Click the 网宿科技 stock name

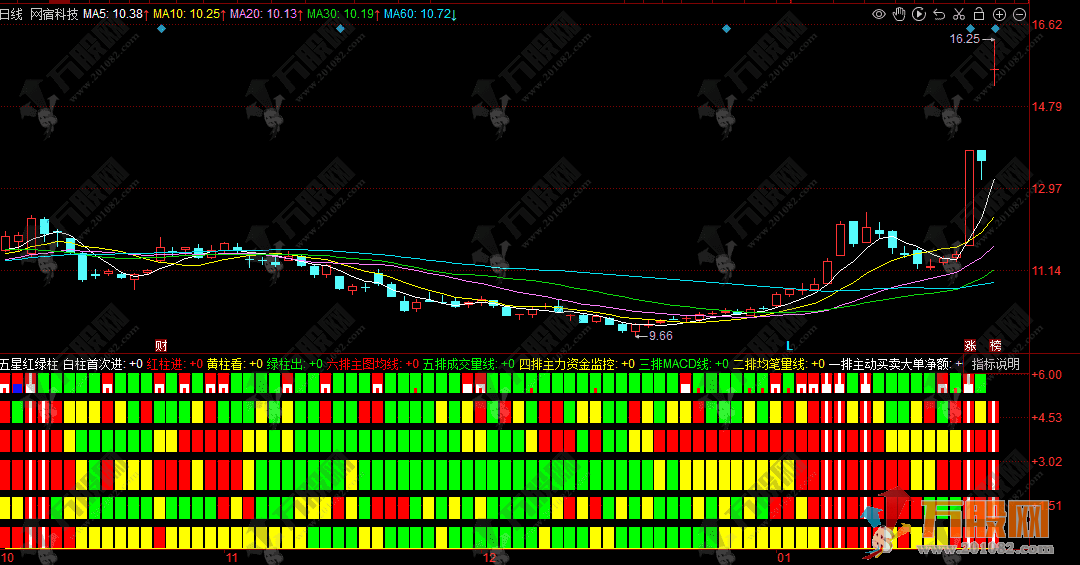click(x=54, y=14)
